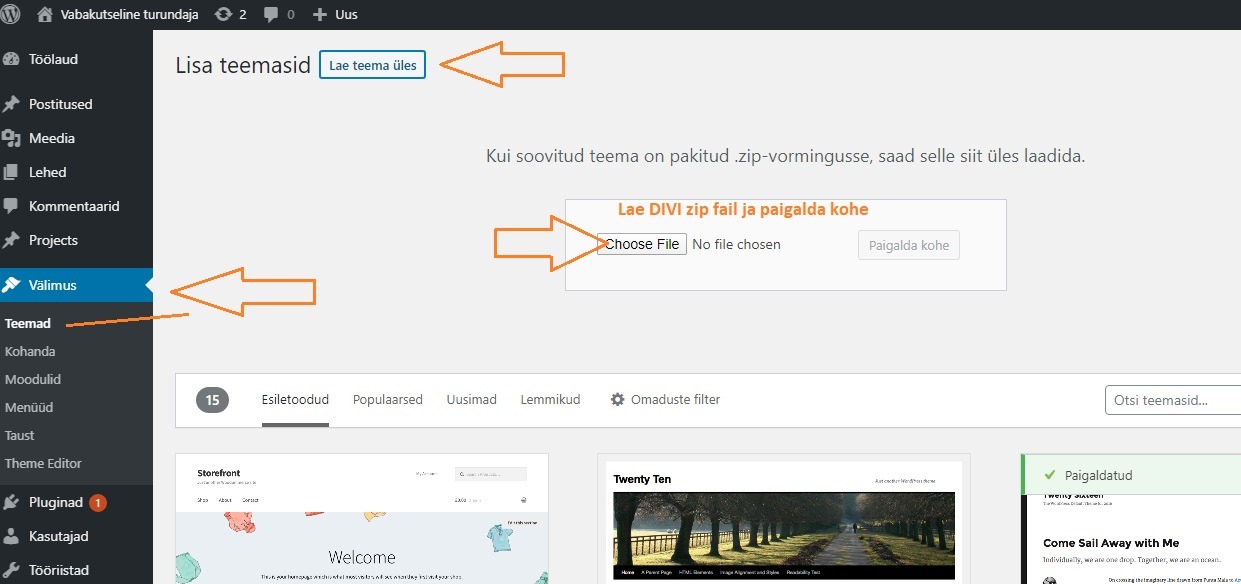Switch to the Uusimad tab
1241x584 pixels.
(472, 399)
